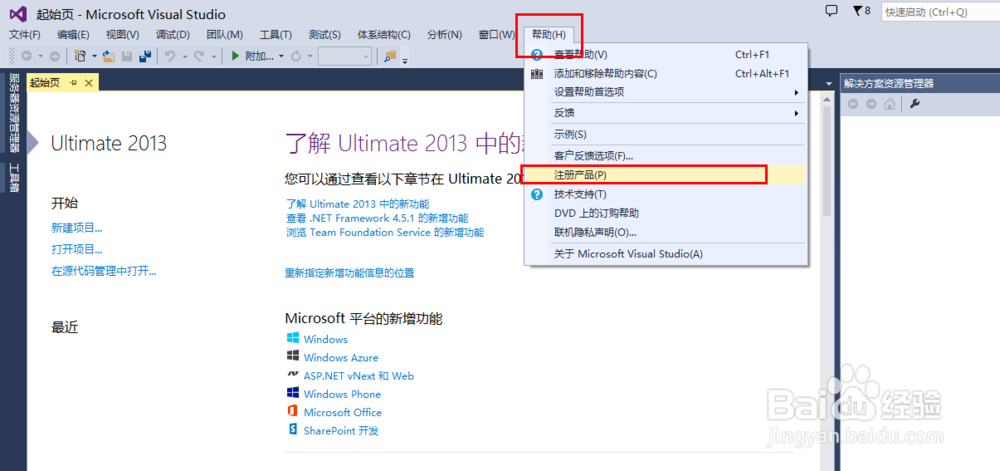Open the document tab list dropdown arrow
Screen dimensions: 1000x471
[828, 83]
